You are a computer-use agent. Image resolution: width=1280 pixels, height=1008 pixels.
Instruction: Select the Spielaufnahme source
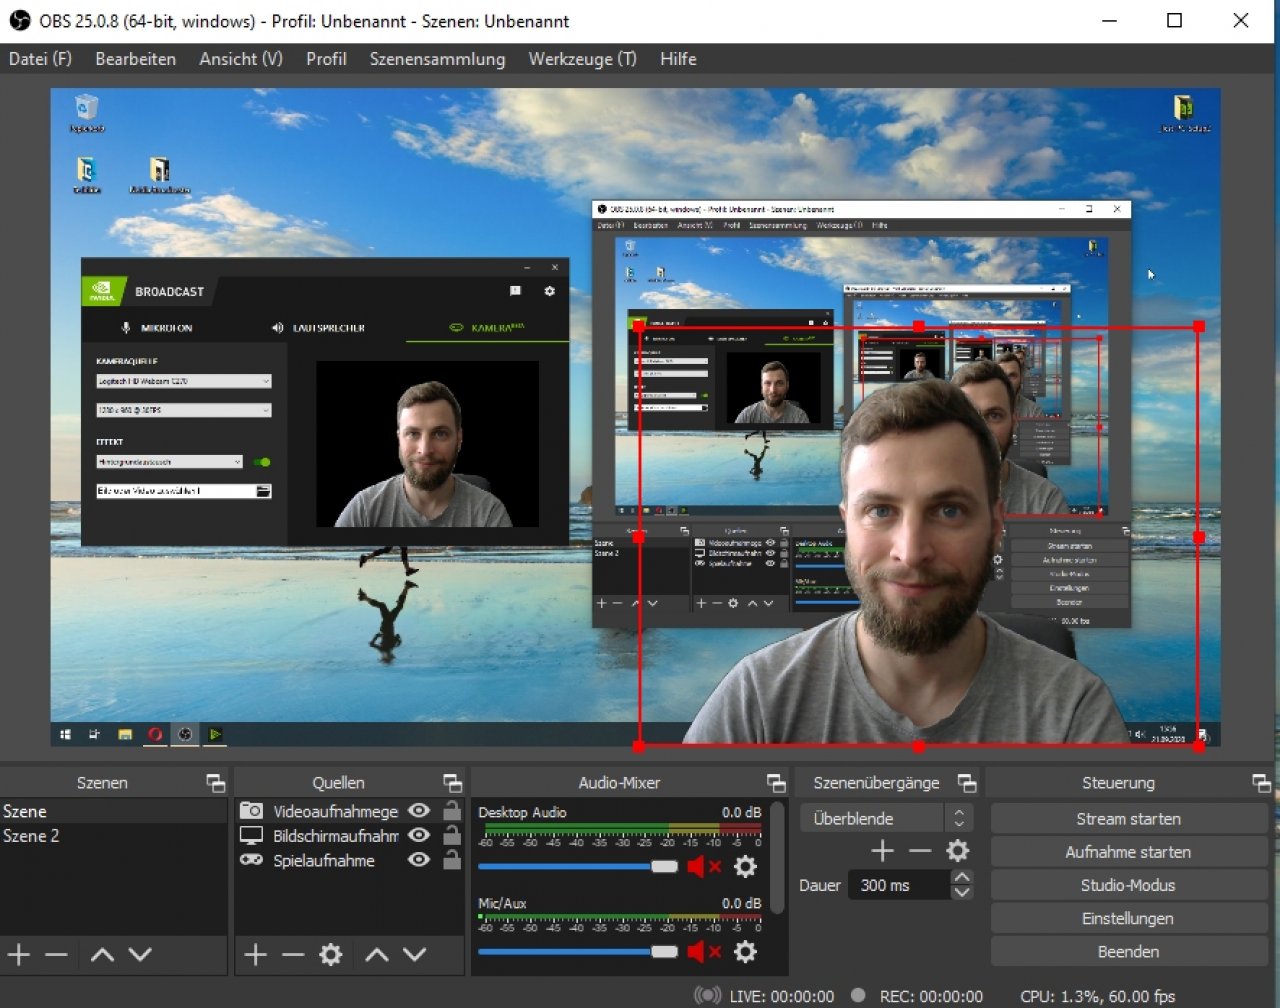[324, 860]
